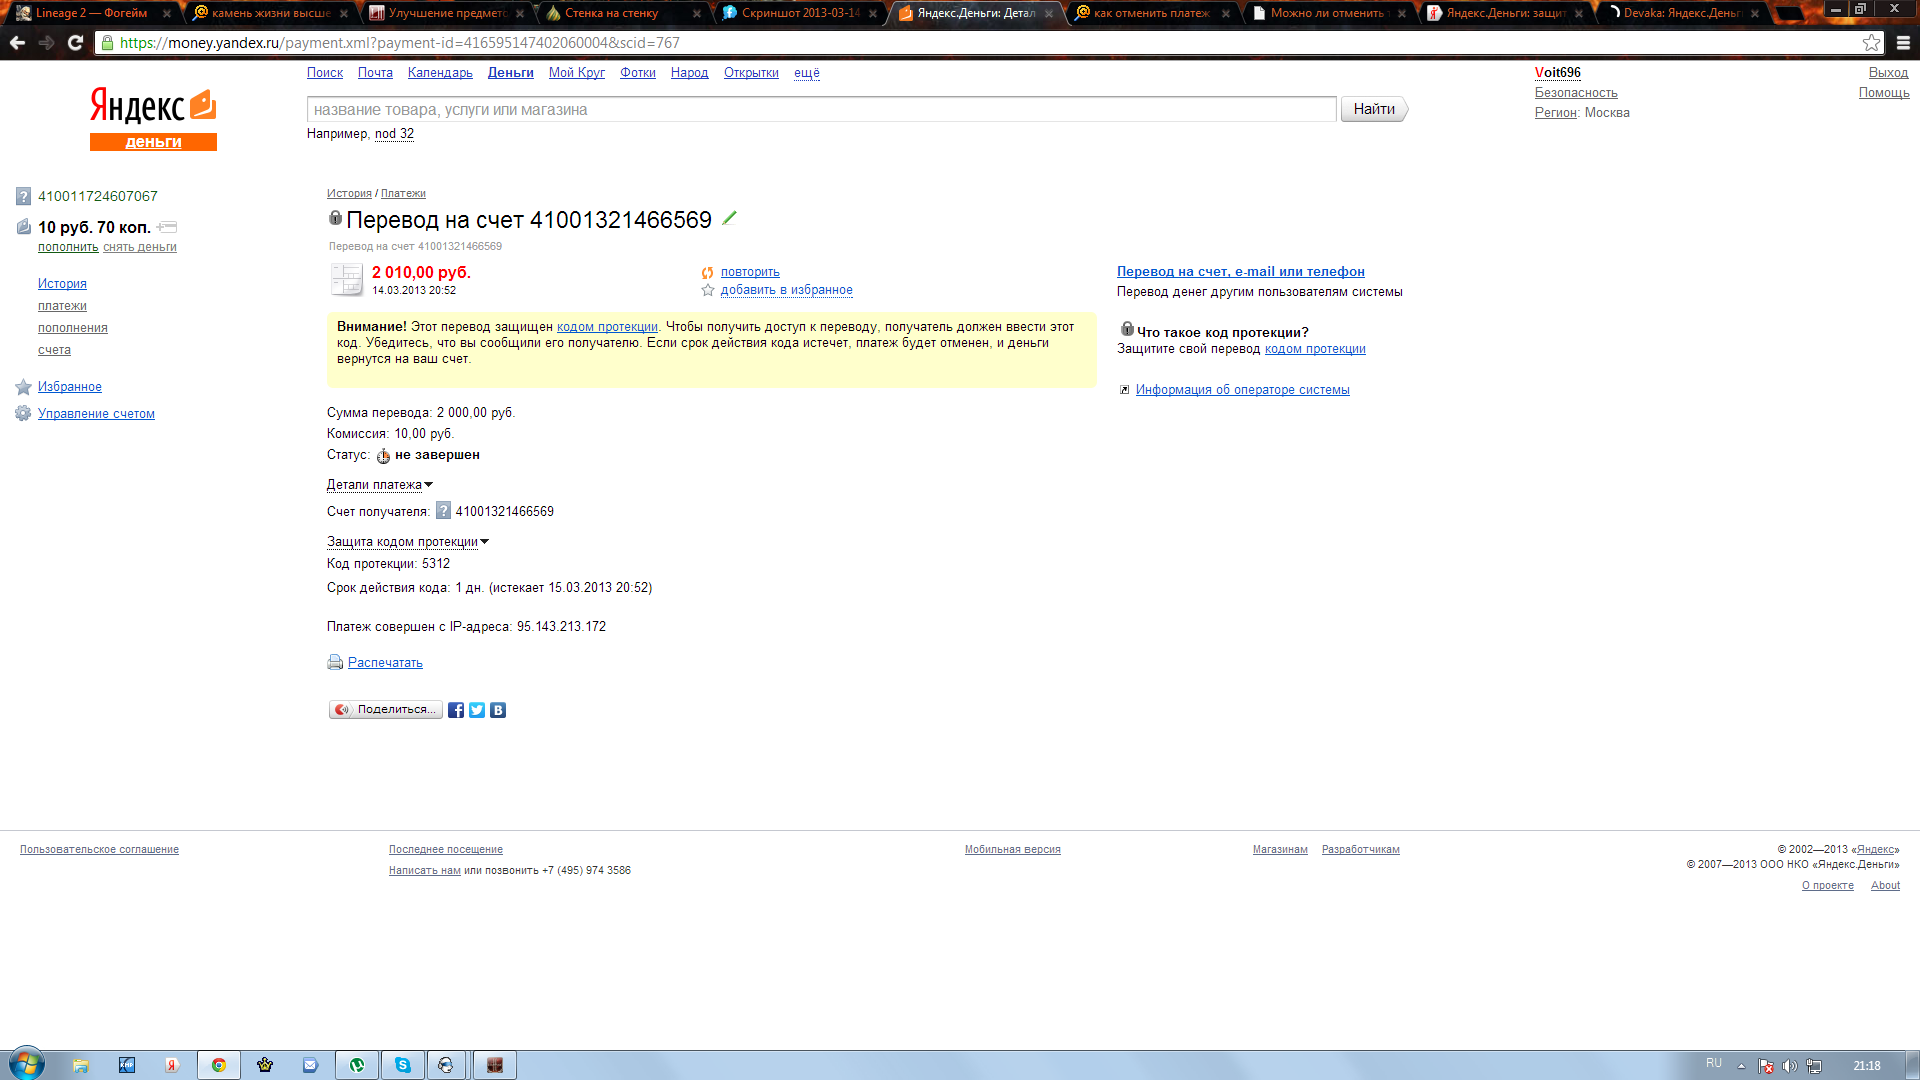Open 'счета' in the left sidebar
This screenshot has width=1920, height=1080.
54,350
